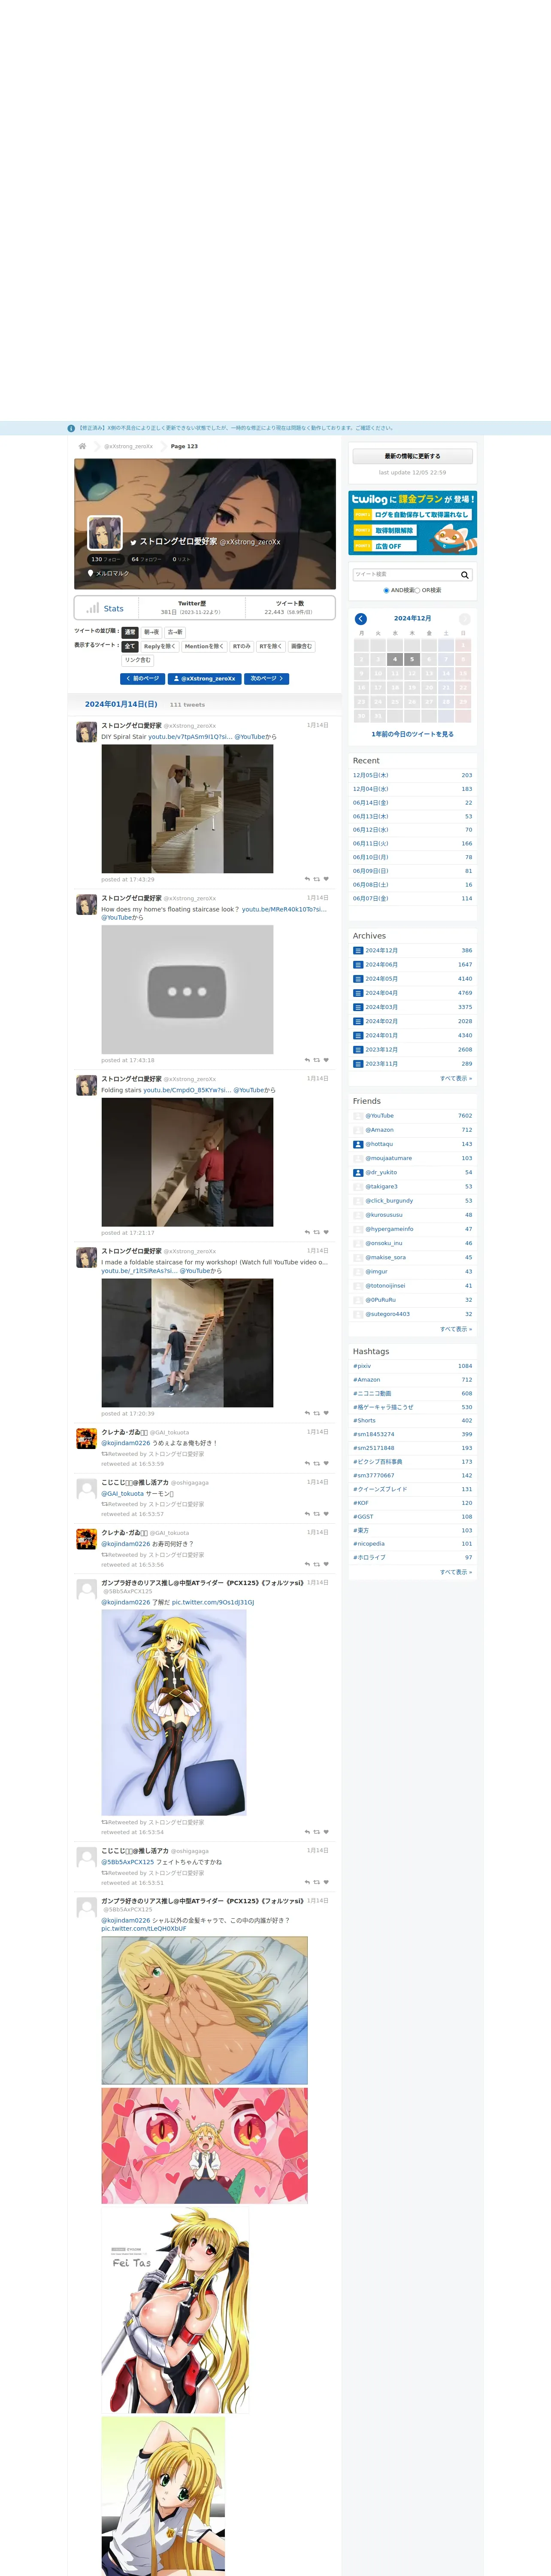Click retweet icon on floating staircase tweet
This screenshot has height=2576, width=551.
(317, 1060)
